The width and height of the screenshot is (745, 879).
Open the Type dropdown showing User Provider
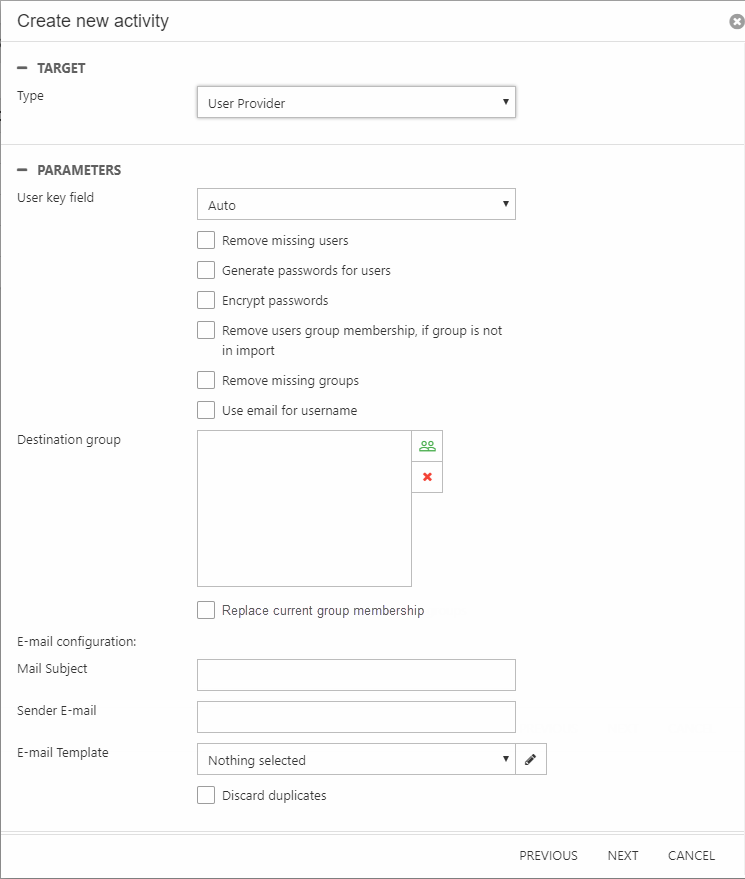[356, 103]
